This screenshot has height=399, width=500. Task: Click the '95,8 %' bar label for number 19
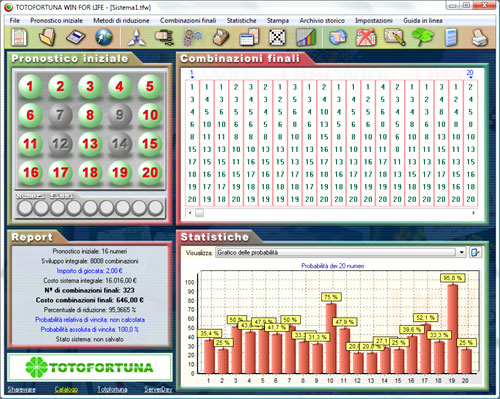[453, 278]
